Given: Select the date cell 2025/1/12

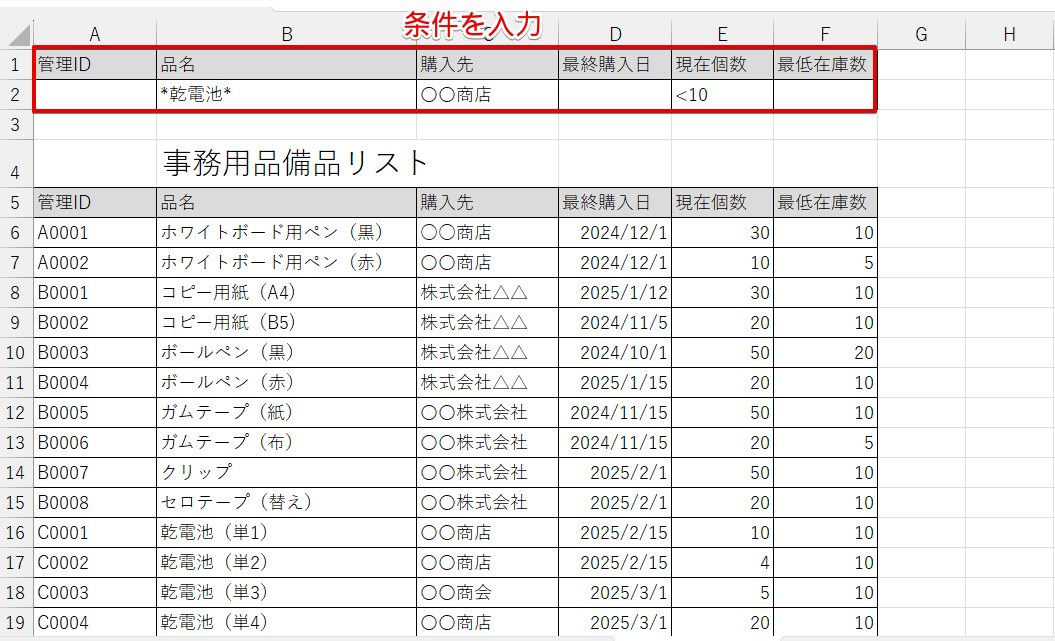Looking at the screenshot, I should coord(614,293).
